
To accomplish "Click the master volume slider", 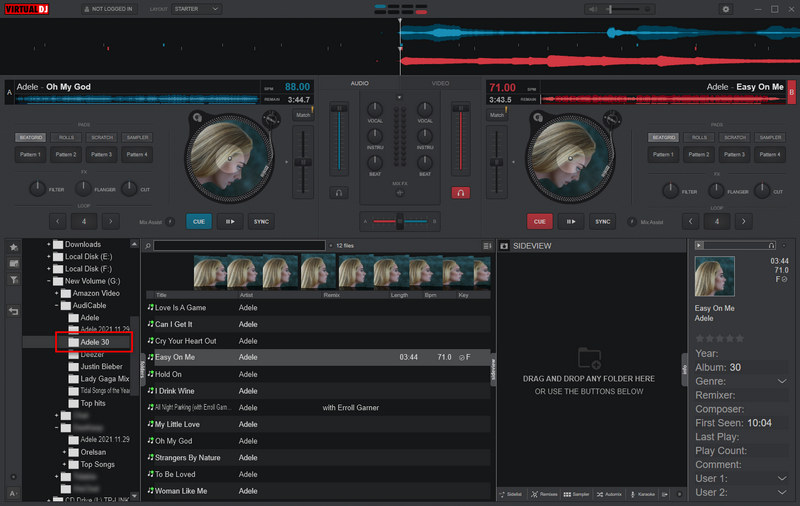I will point(628,9).
